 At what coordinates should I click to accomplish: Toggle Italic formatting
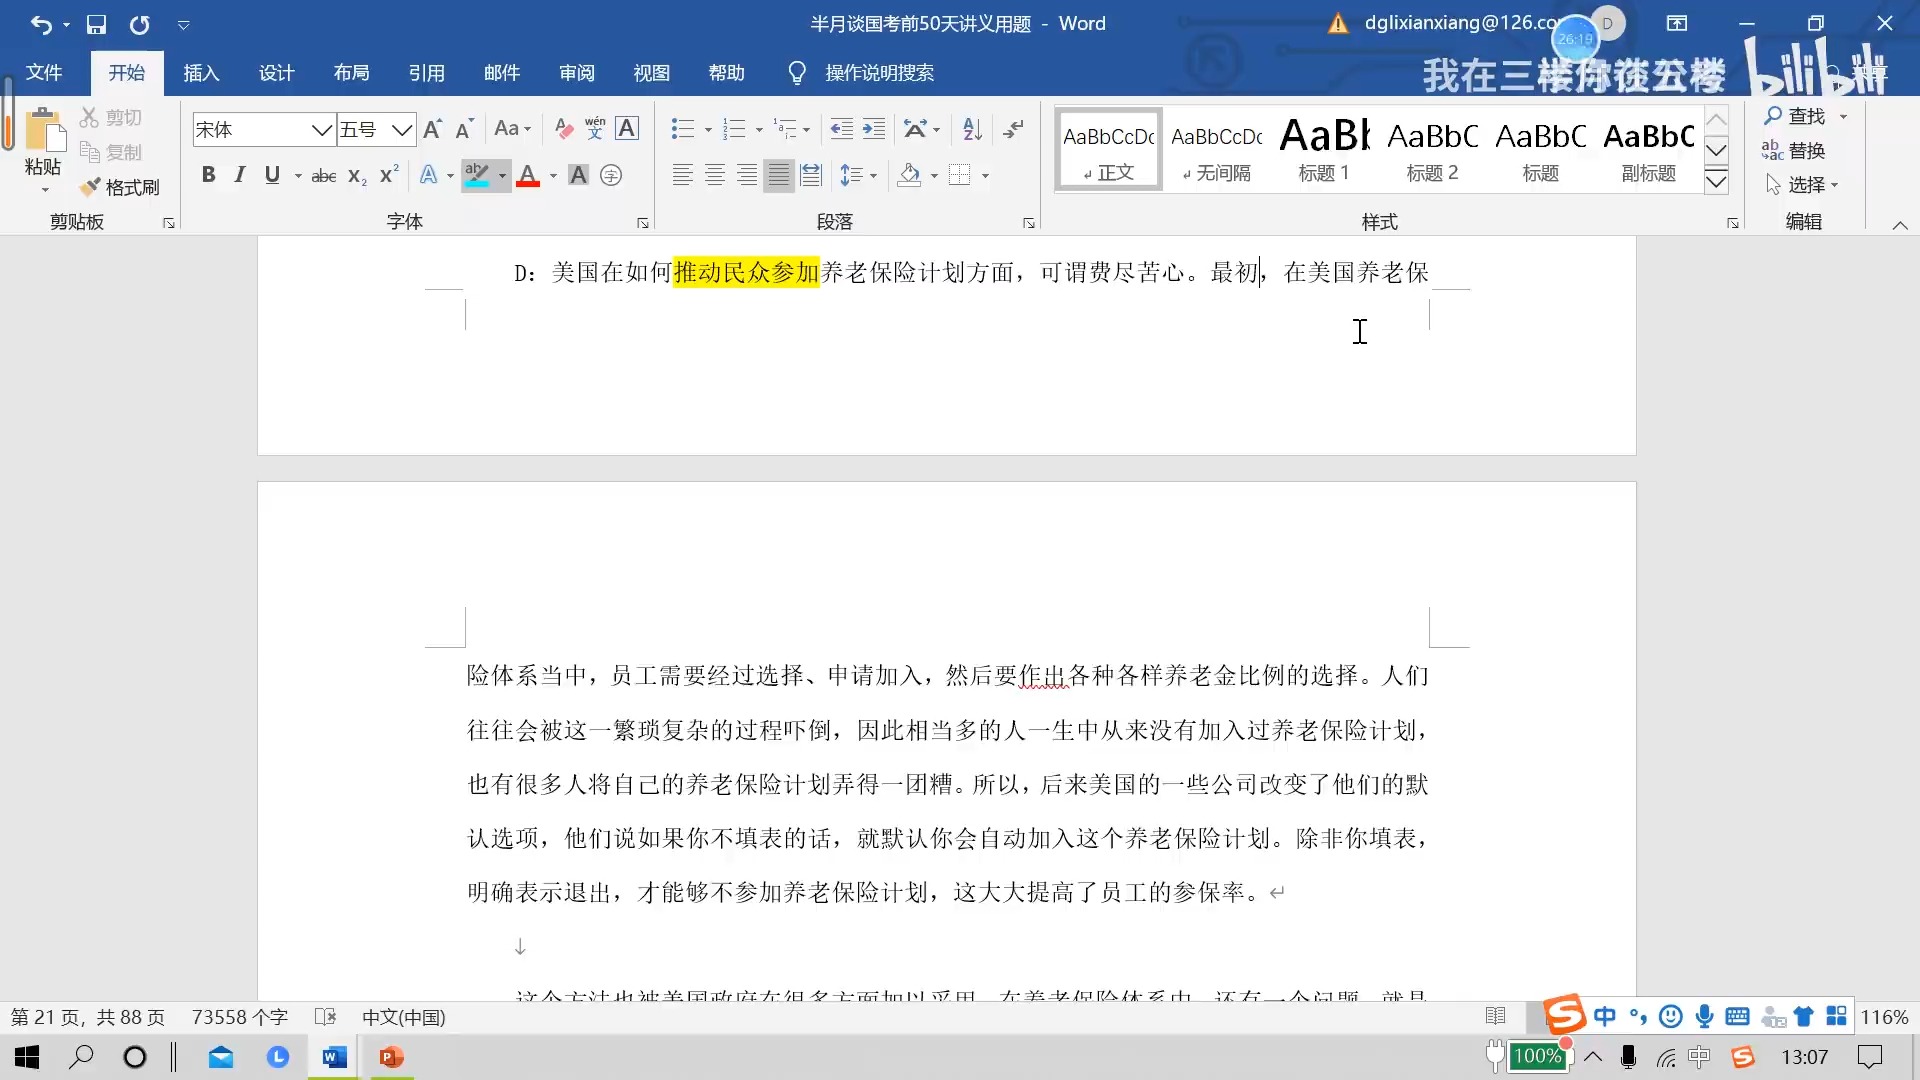240,175
